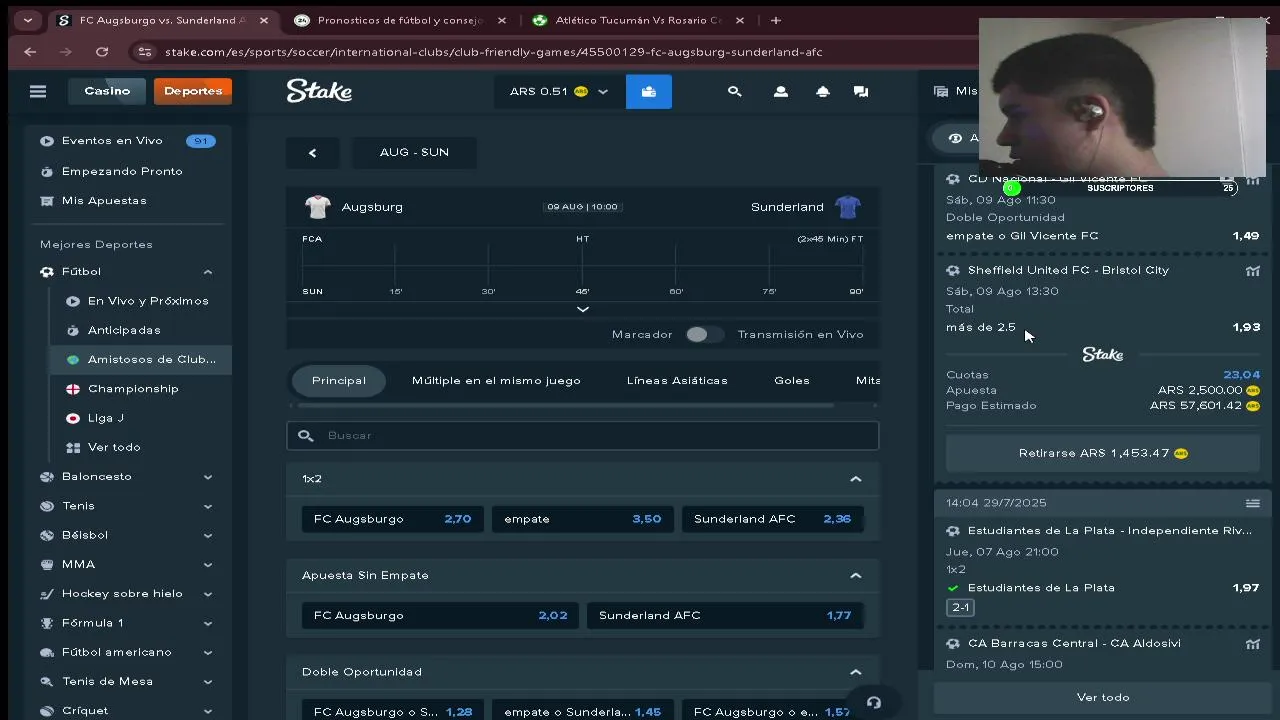Open the browser tab list dropdown arrow
The width and height of the screenshot is (1280, 720).
pyautogui.click(x=28, y=20)
